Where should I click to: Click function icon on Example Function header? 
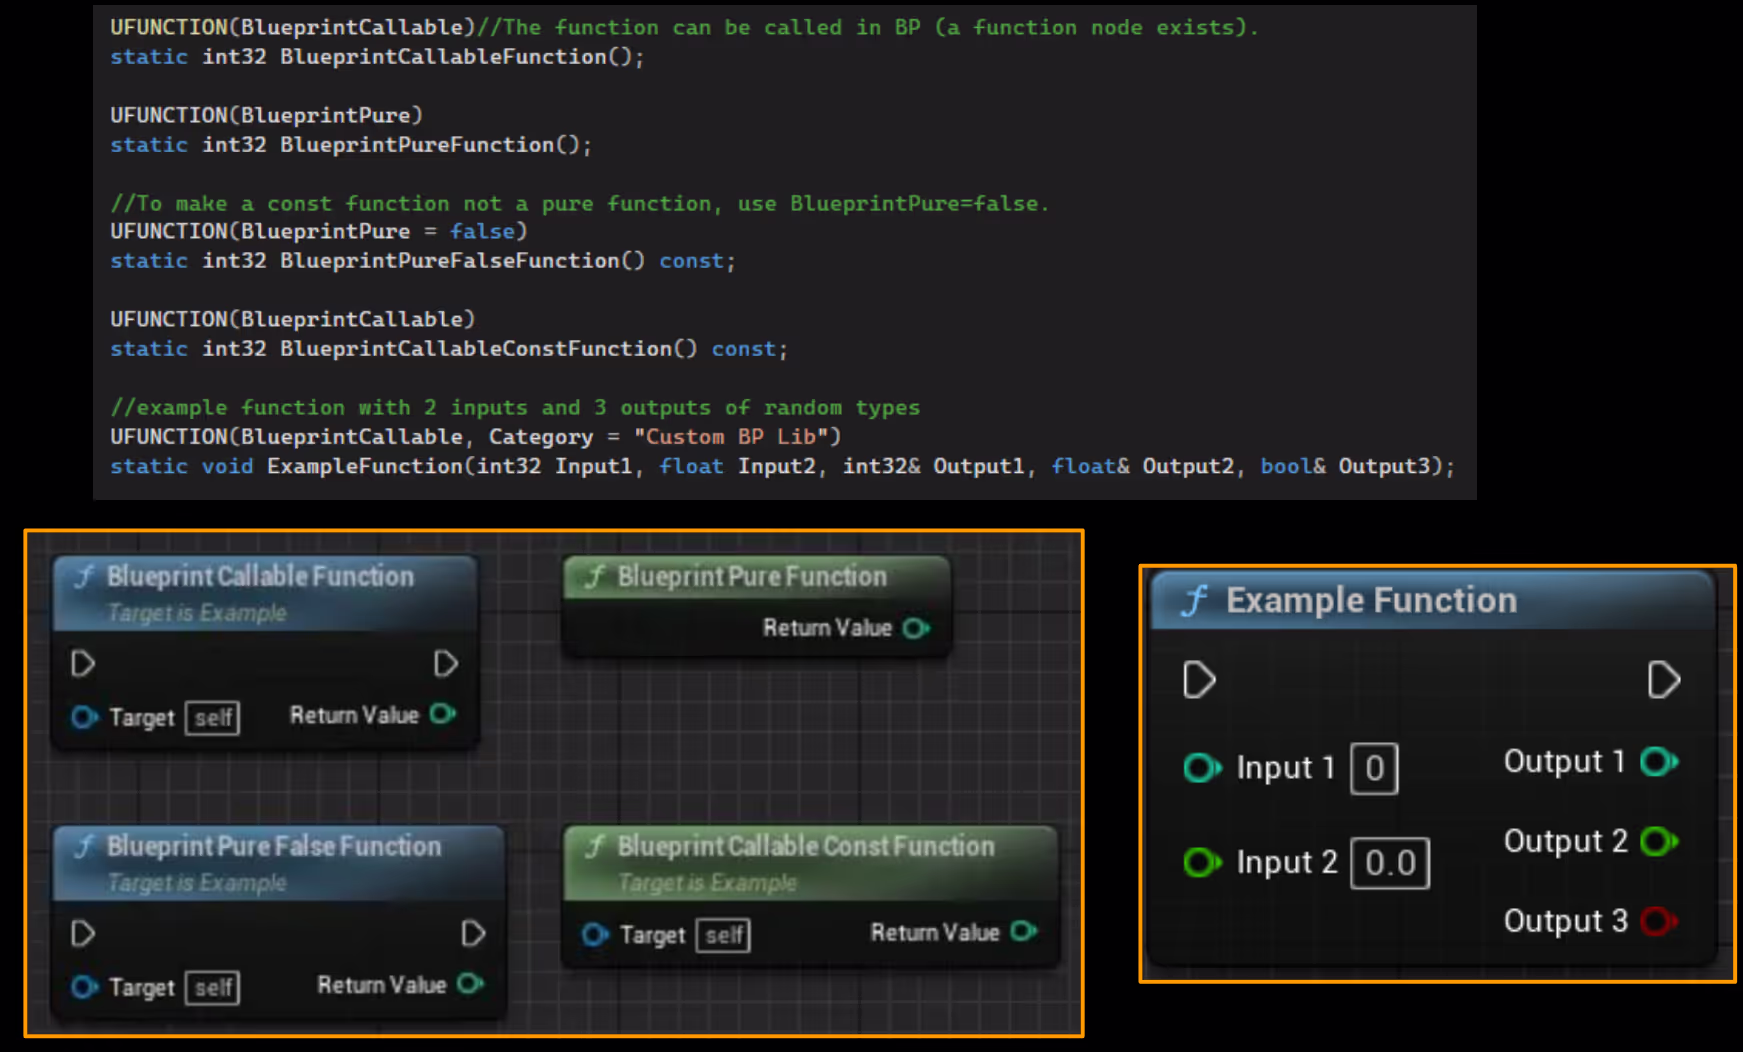(1194, 600)
